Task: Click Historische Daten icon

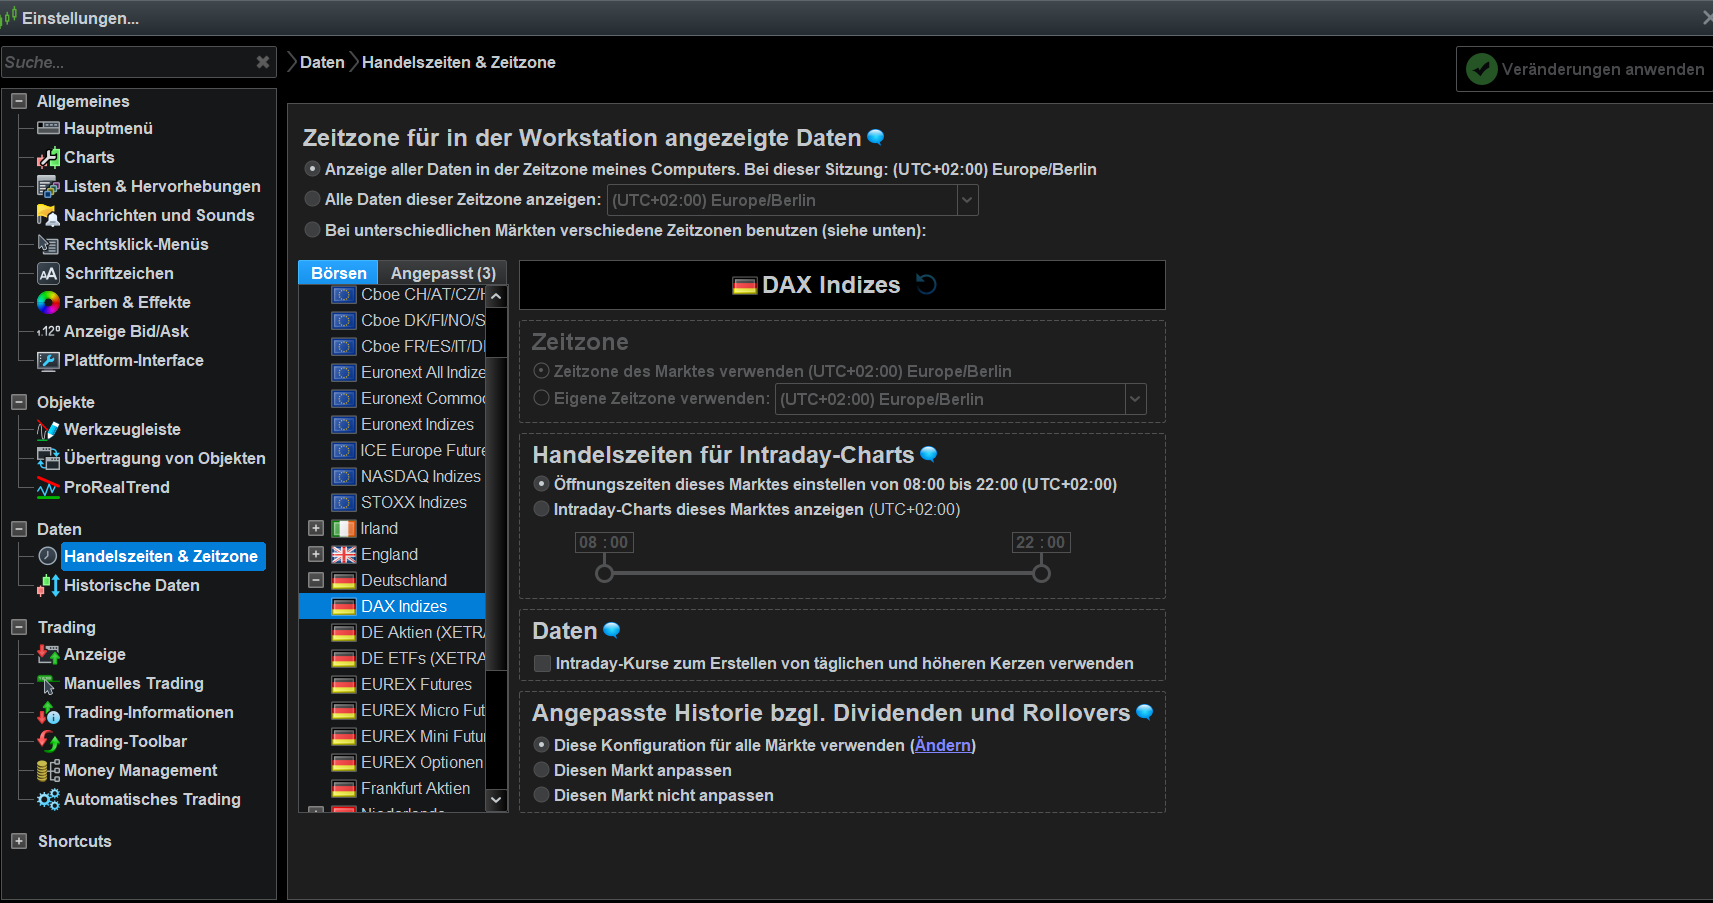Action: click(48, 585)
